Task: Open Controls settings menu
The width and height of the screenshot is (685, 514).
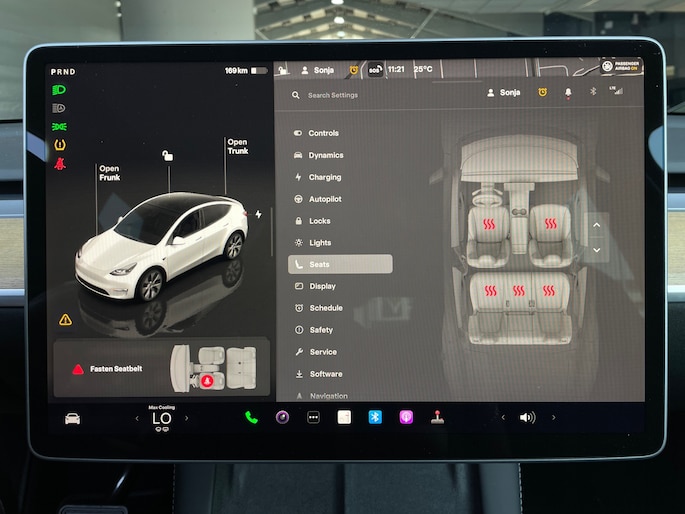Action: (x=317, y=133)
